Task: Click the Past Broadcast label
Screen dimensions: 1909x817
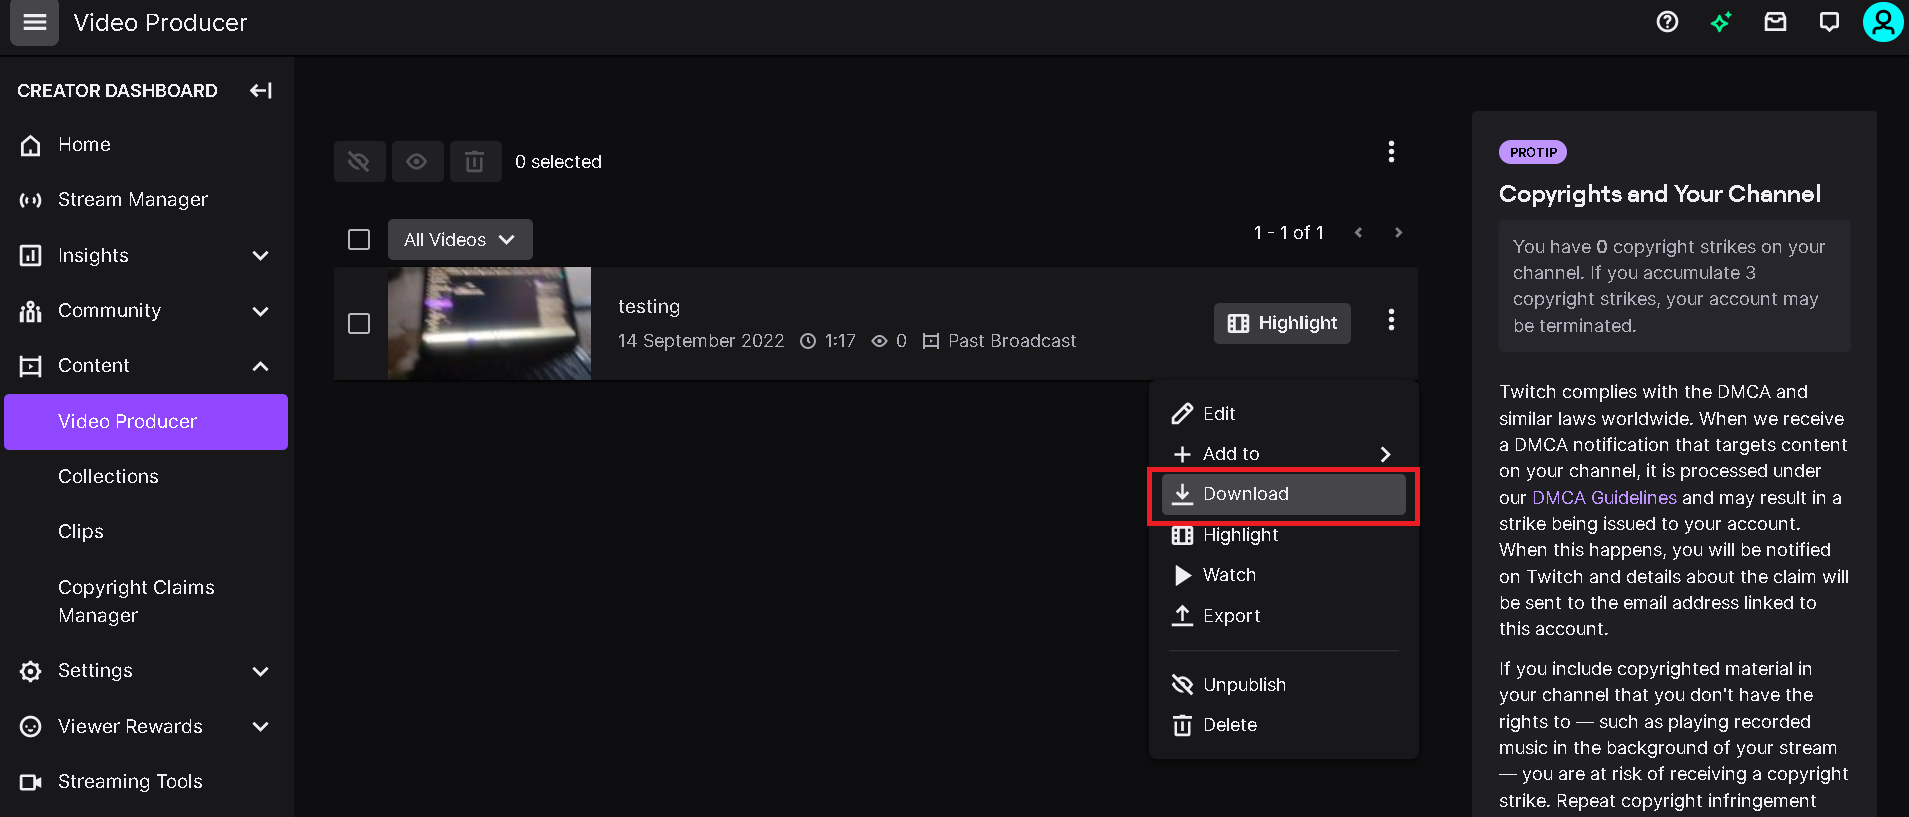Action: coord(1012,341)
